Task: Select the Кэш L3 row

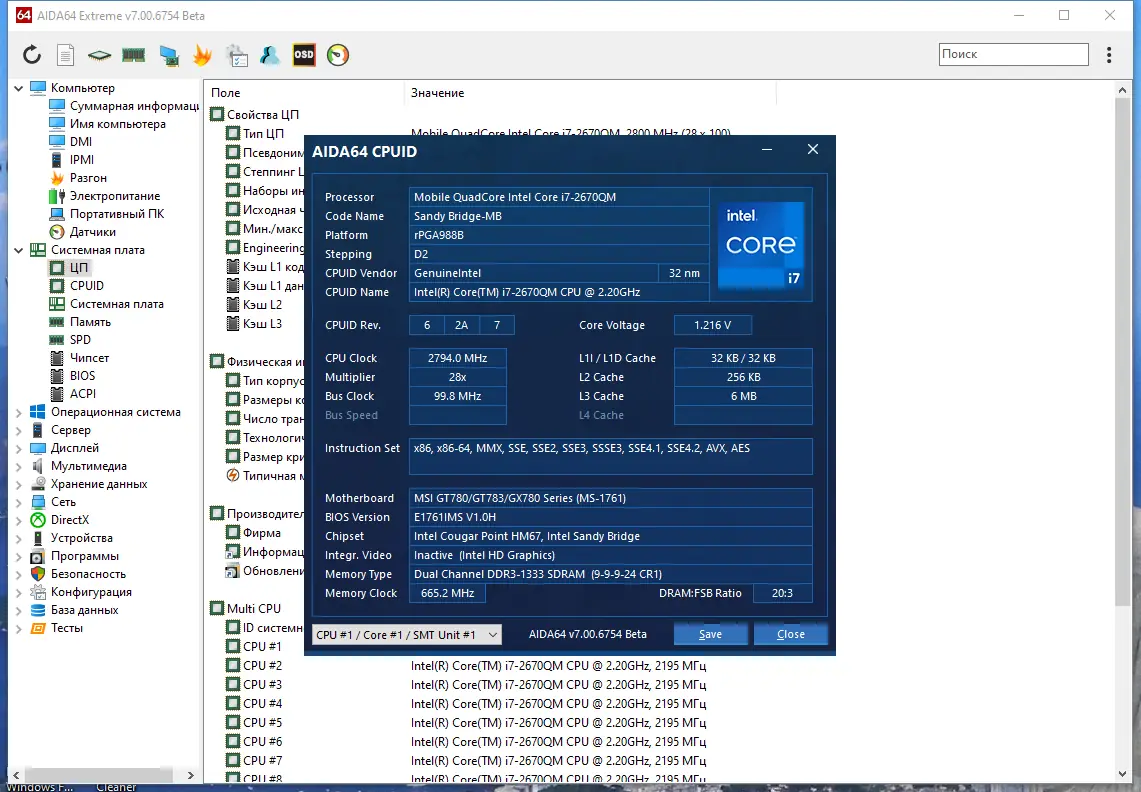Action: [x=254, y=323]
